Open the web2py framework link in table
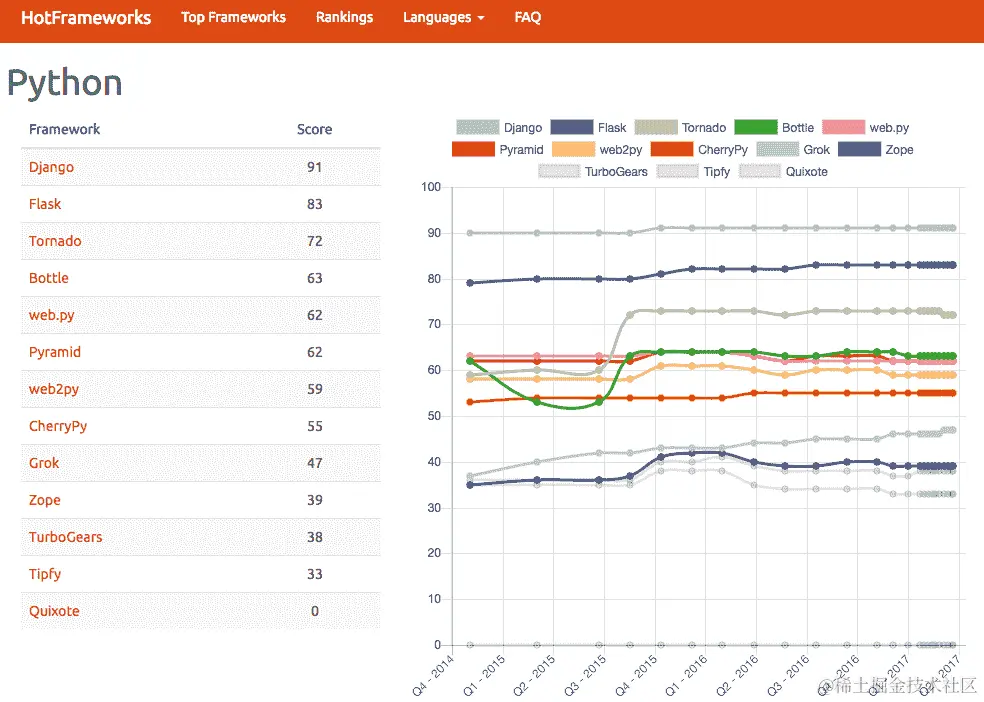 tap(54, 390)
